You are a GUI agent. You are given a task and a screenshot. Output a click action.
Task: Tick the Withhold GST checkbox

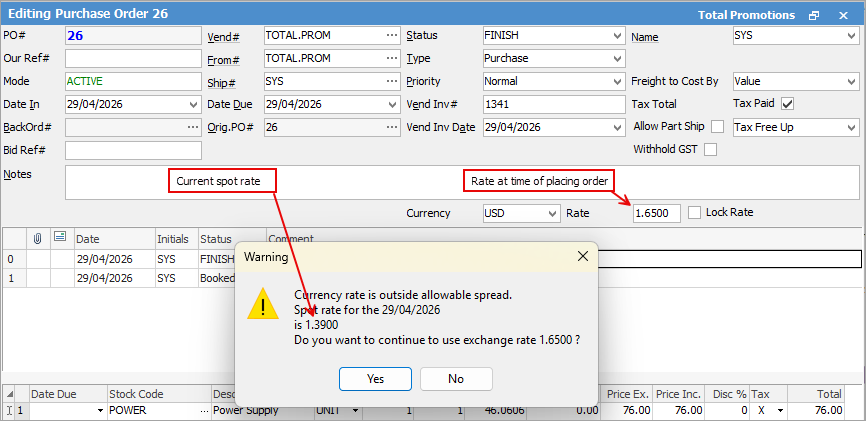point(711,149)
